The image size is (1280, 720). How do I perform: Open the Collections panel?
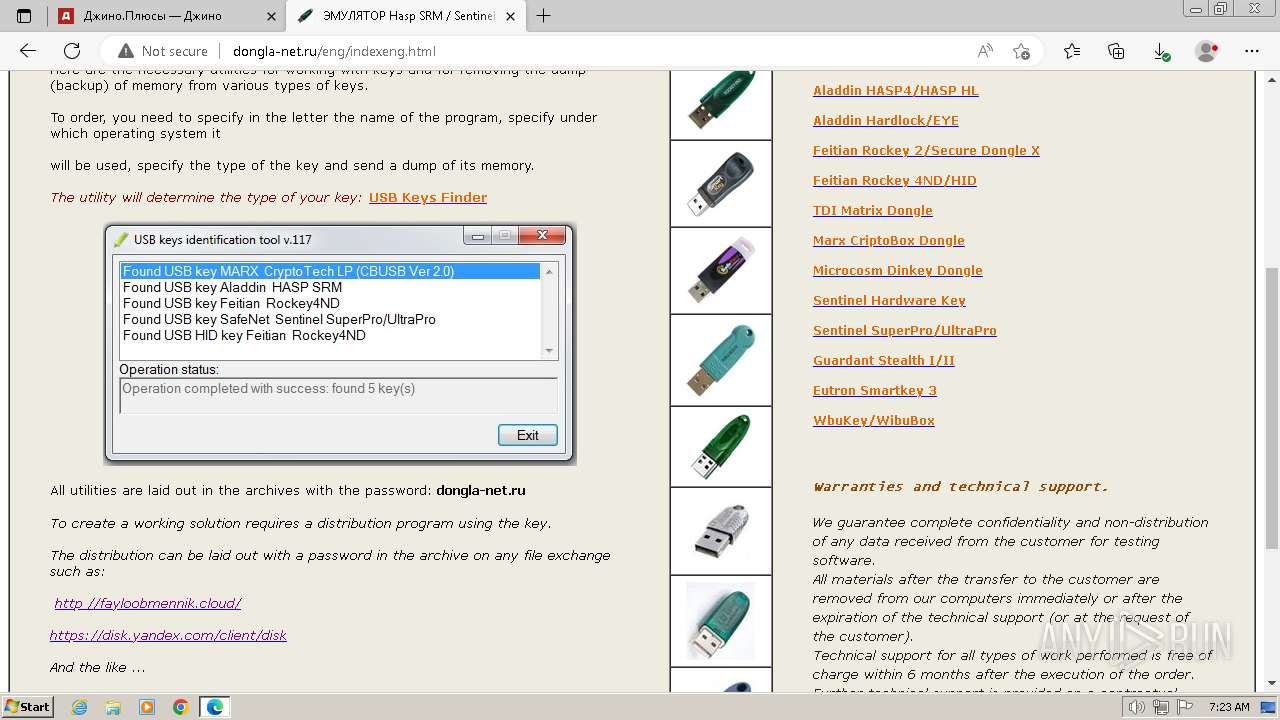pos(1116,51)
